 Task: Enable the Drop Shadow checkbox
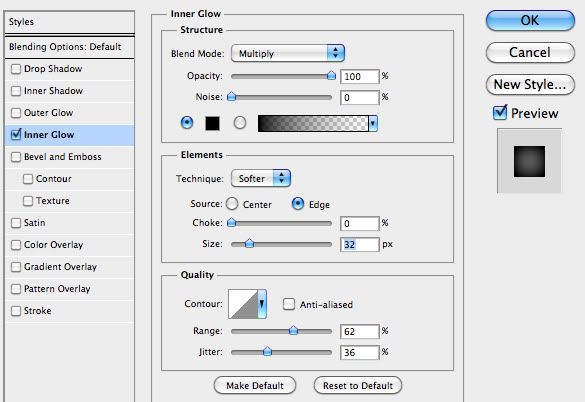tap(16, 69)
